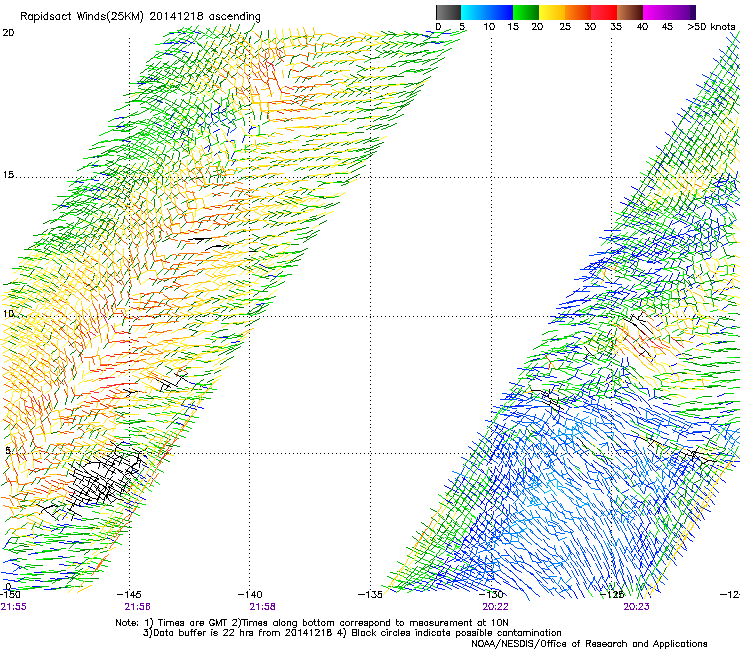Click the blue 10-15 knots legend color
This screenshot has width=740, height=650.
[500, 12]
